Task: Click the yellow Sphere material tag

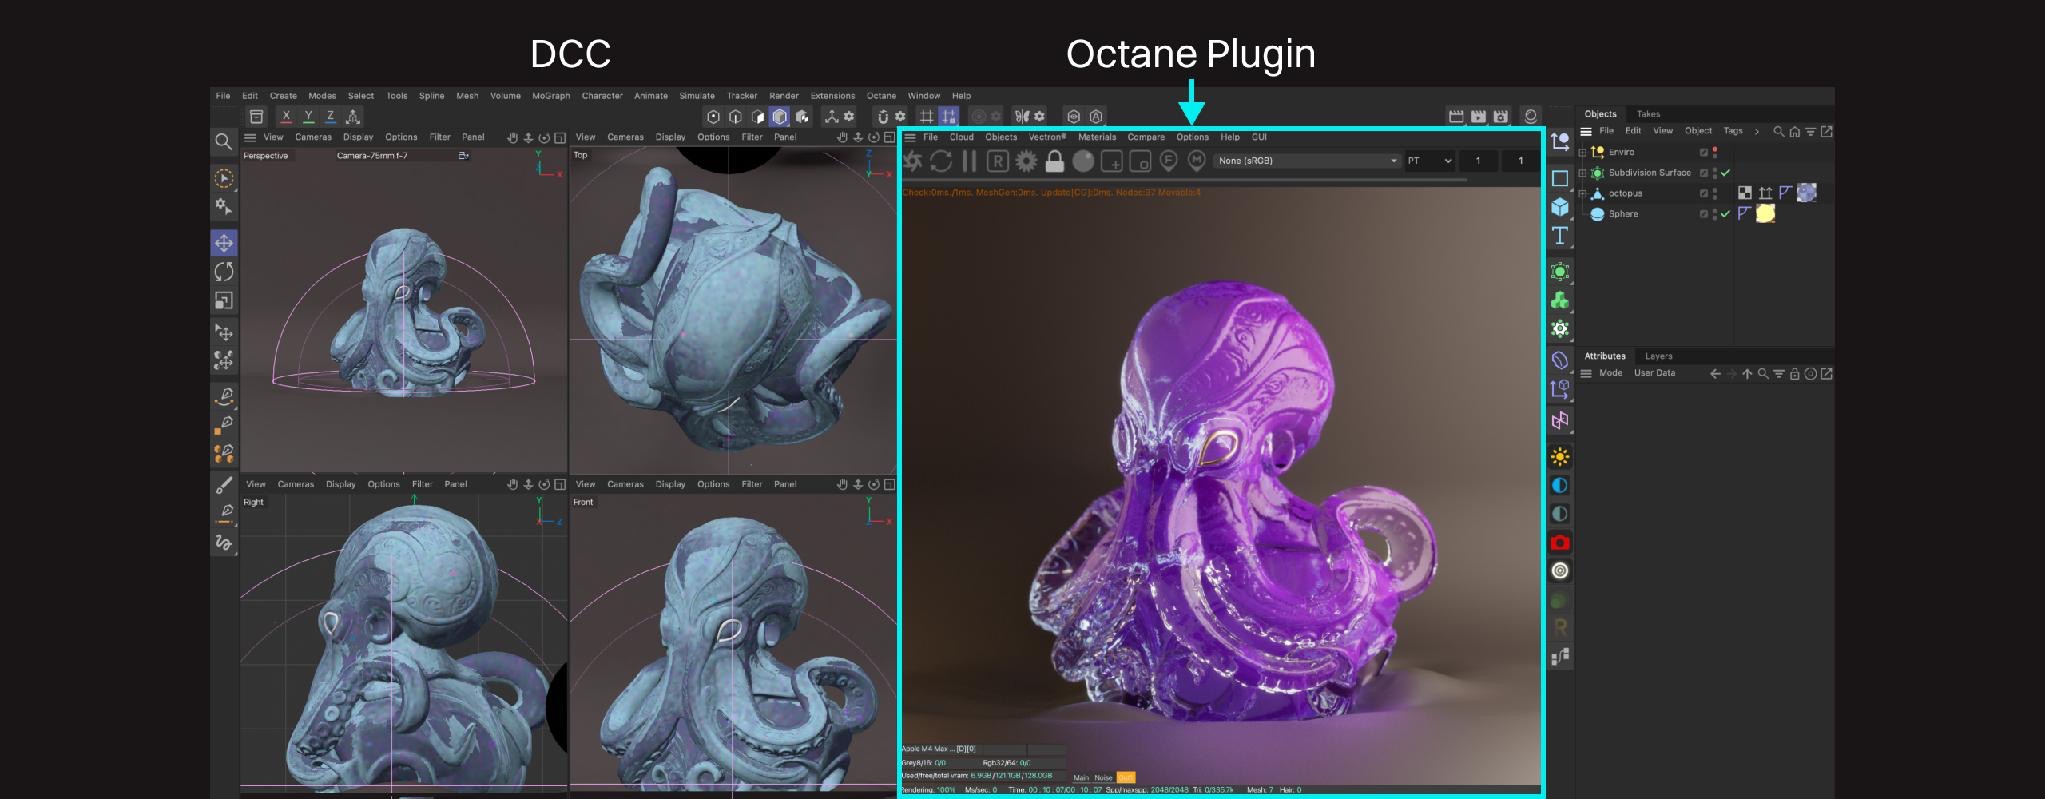Action: (1766, 214)
